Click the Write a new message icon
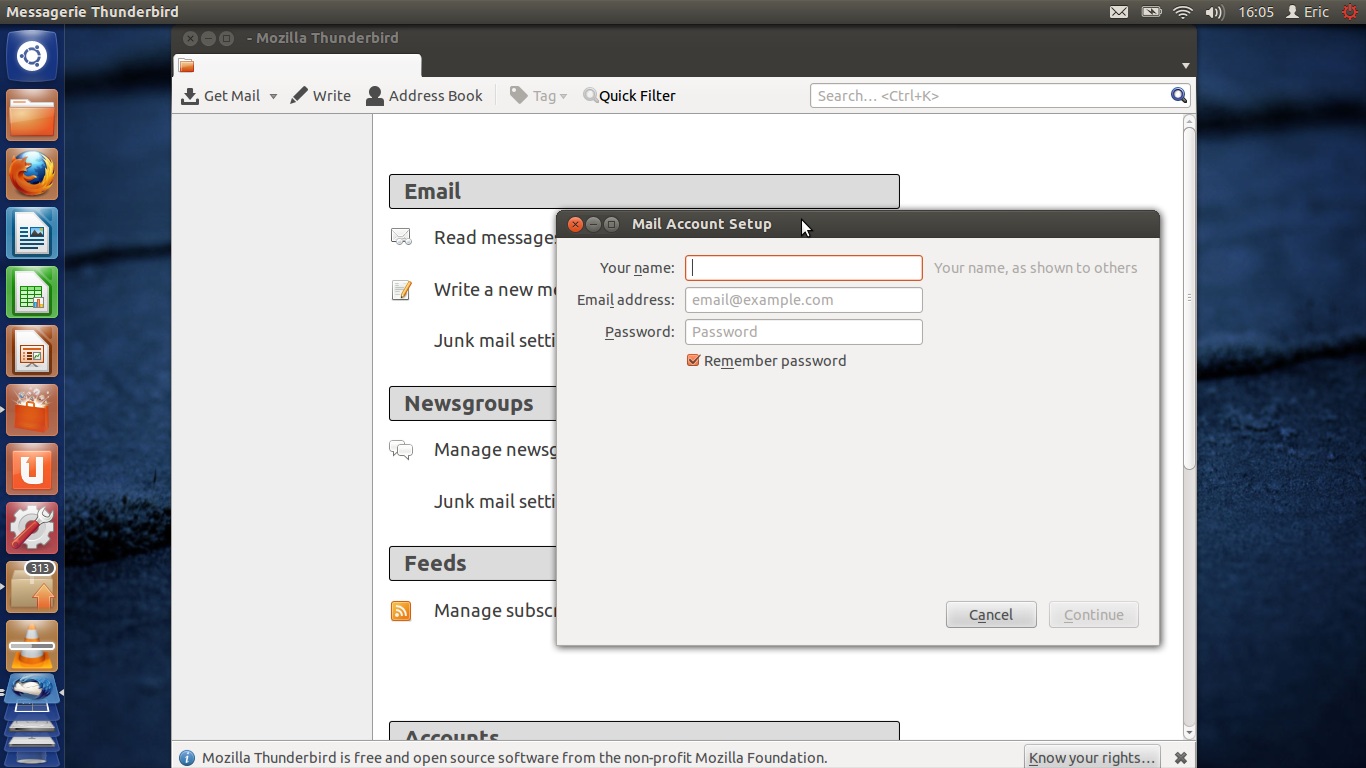 point(401,290)
